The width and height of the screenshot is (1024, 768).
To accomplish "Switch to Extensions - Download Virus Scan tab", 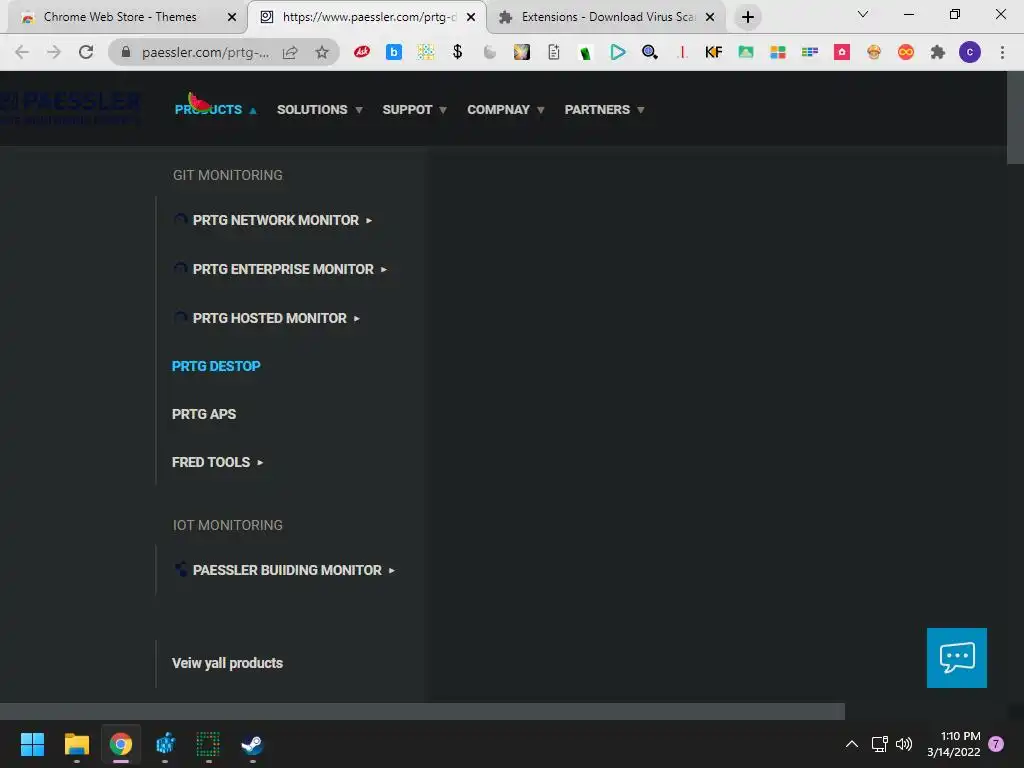I will point(608,17).
